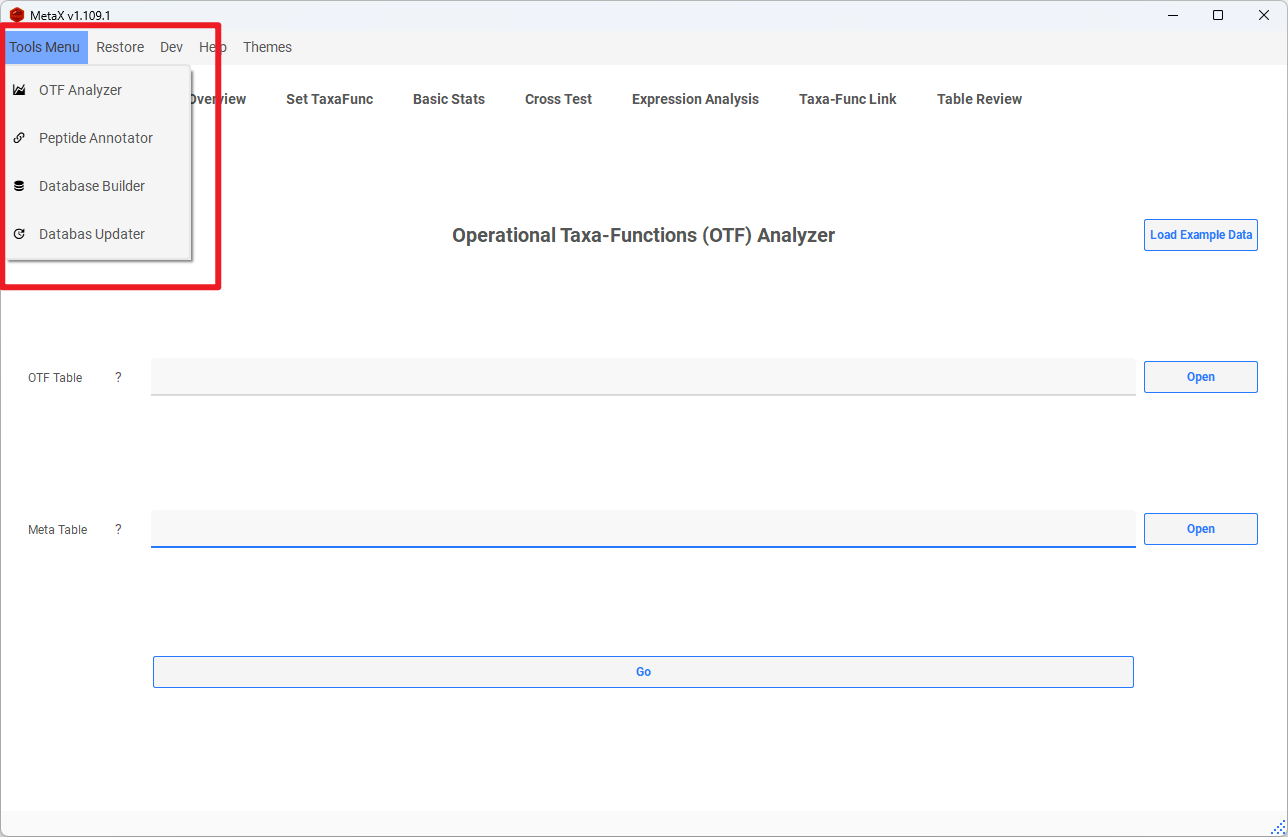Viewport: 1288px width, 837px height.
Task: Click the Databas Updater refresh icon
Action: (19, 234)
